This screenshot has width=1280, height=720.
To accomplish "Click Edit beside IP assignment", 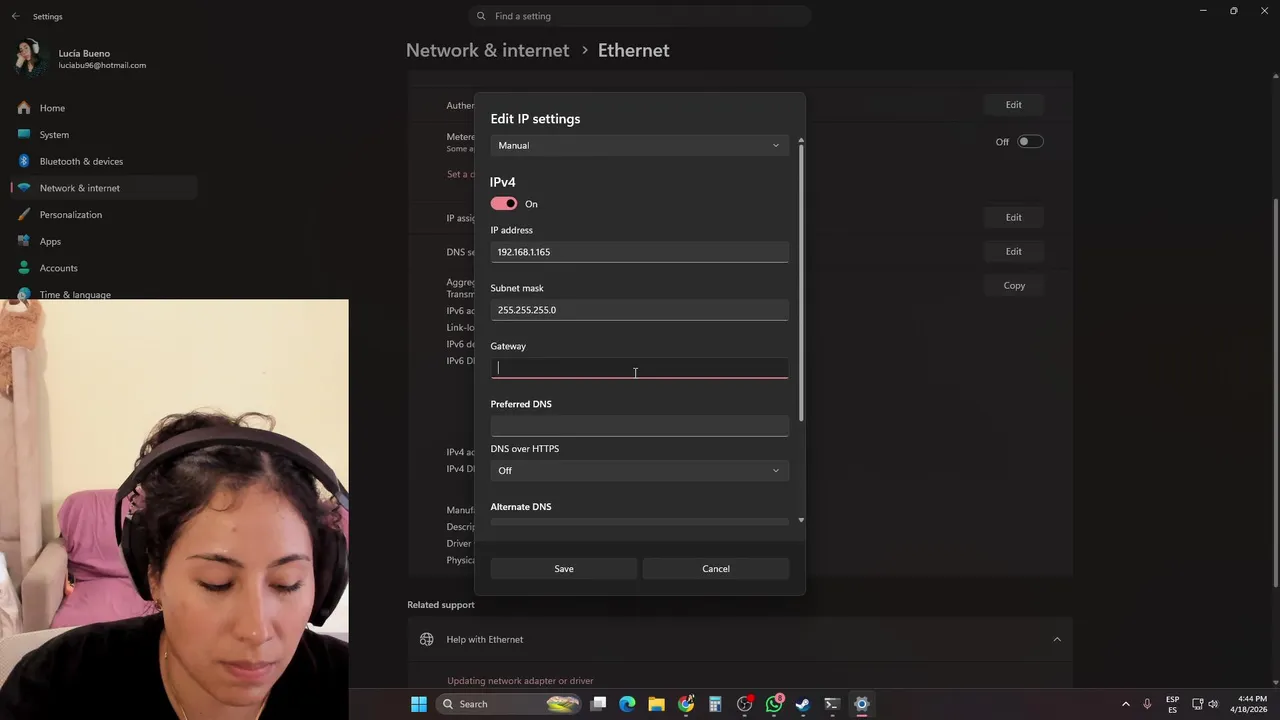I will click(x=1013, y=217).
